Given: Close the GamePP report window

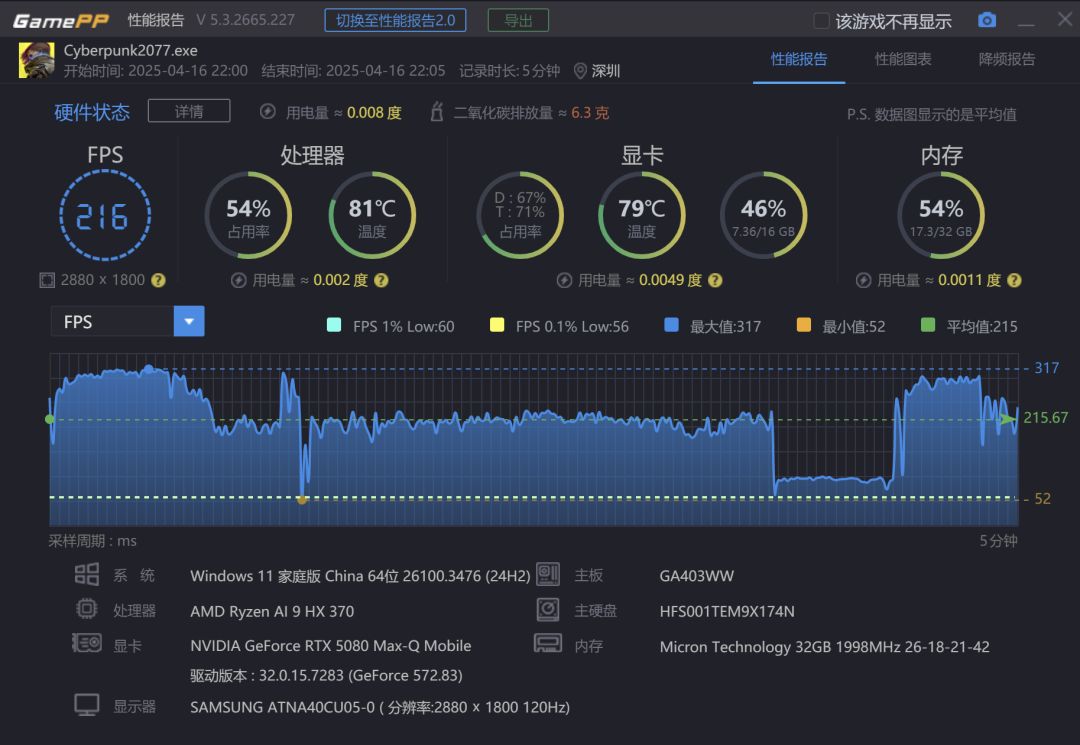Looking at the screenshot, I should coord(1065,19).
